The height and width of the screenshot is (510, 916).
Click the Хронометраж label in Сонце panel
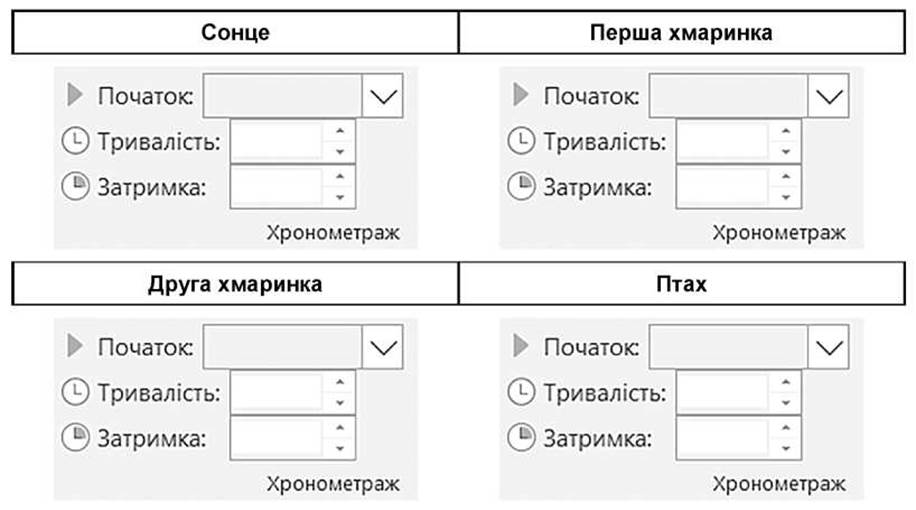[333, 233]
